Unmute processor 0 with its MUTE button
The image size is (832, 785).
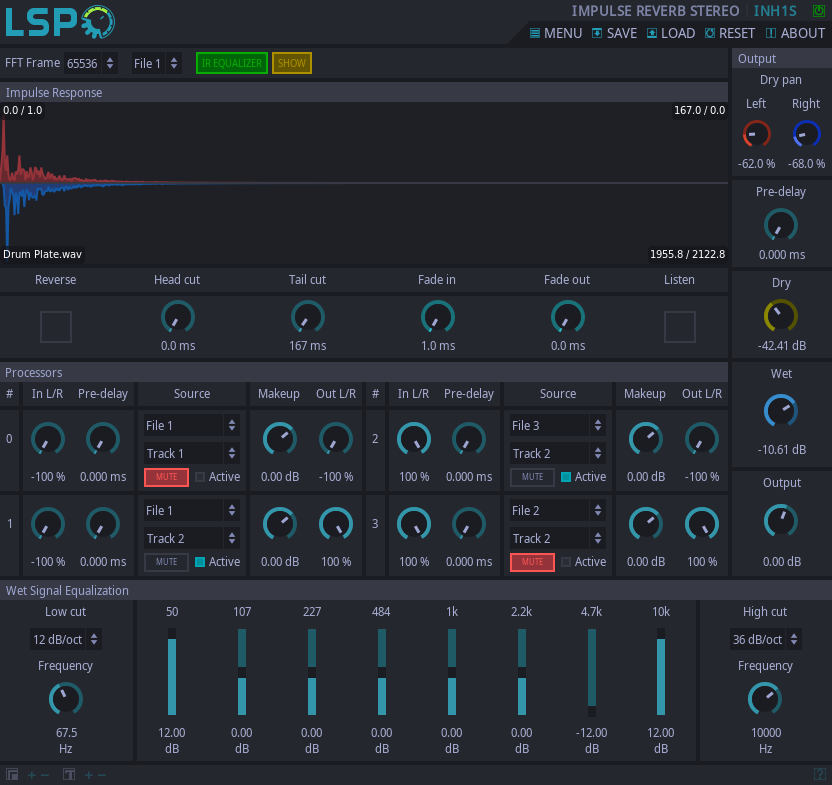[167, 477]
